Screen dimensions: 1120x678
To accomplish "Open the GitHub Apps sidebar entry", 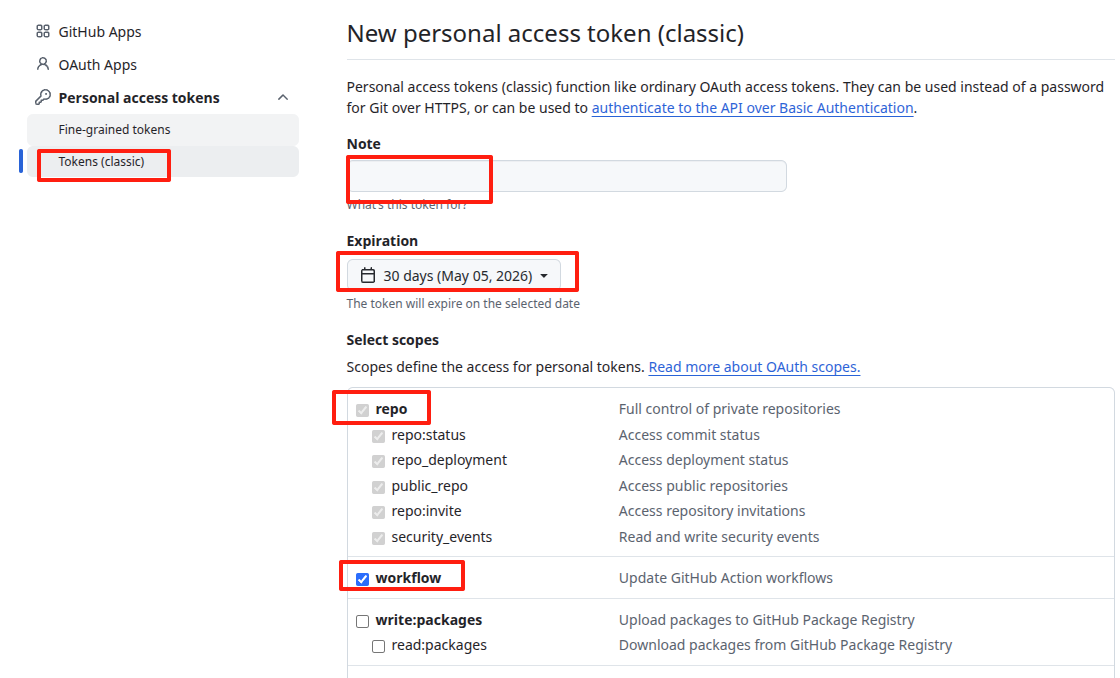I will click(x=100, y=32).
